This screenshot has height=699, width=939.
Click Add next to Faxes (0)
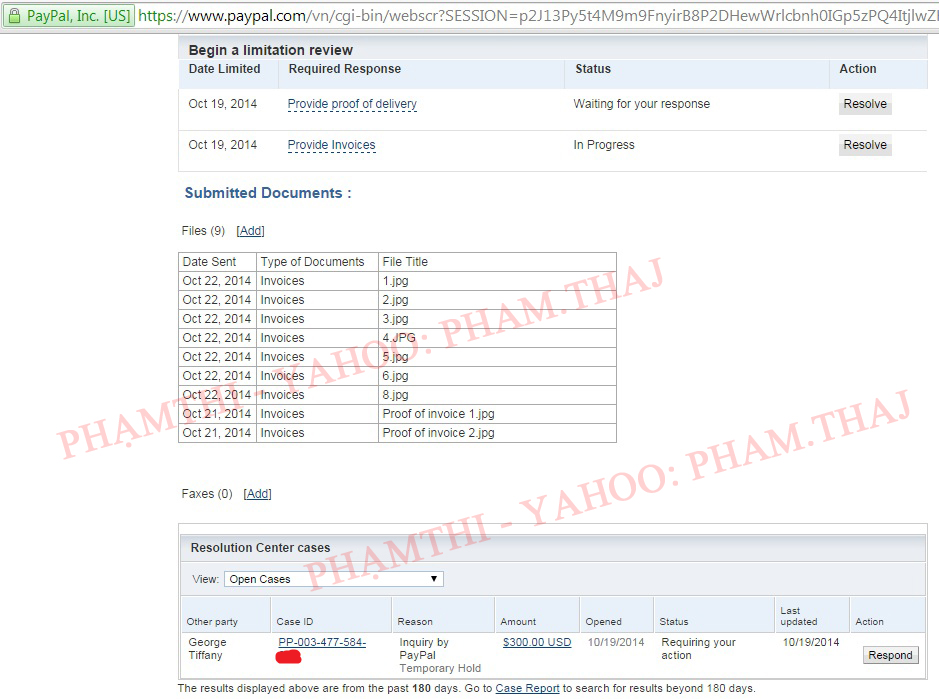pyautogui.click(x=258, y=494)
